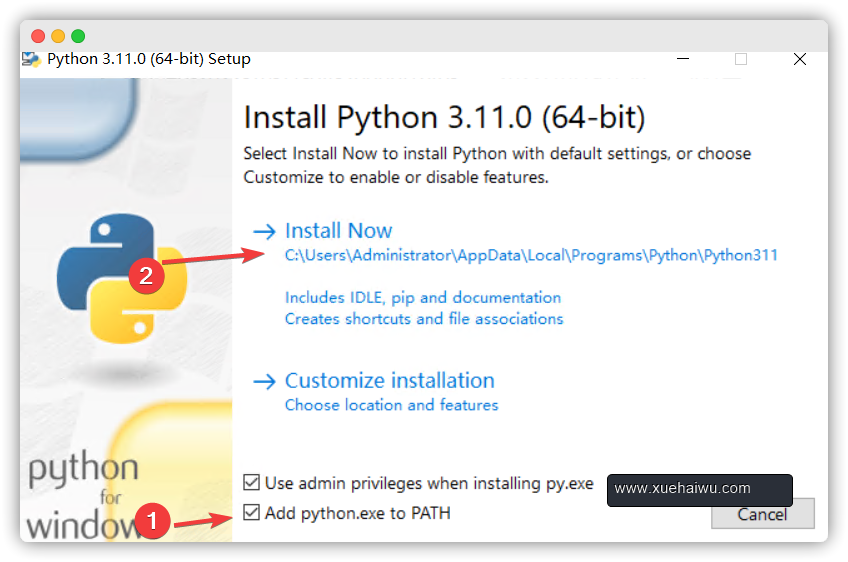Click the red circle marker numbered 2
Viewport: 848px width, 562px height.
click(146, 276)
